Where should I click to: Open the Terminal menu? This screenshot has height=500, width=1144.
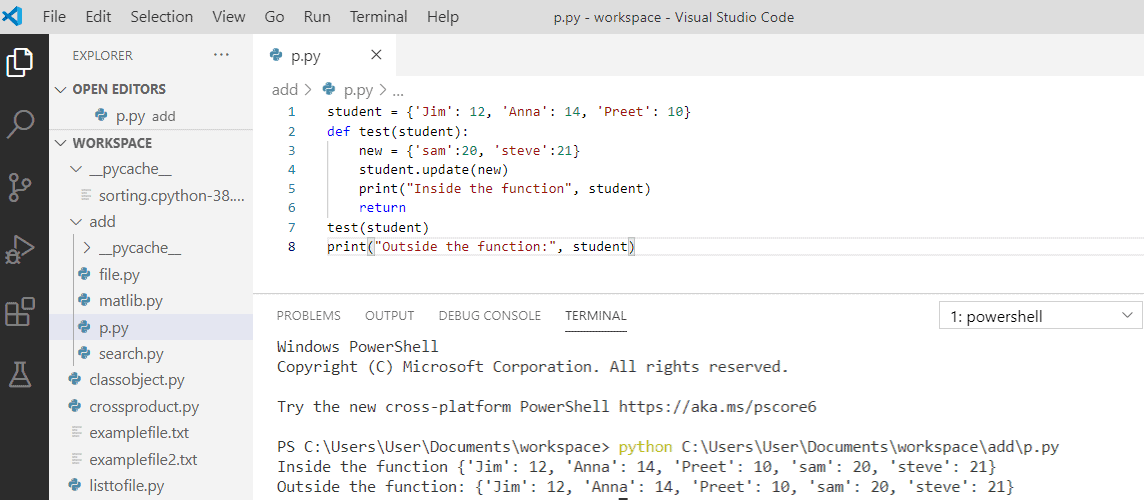click(x=377, y=16)
